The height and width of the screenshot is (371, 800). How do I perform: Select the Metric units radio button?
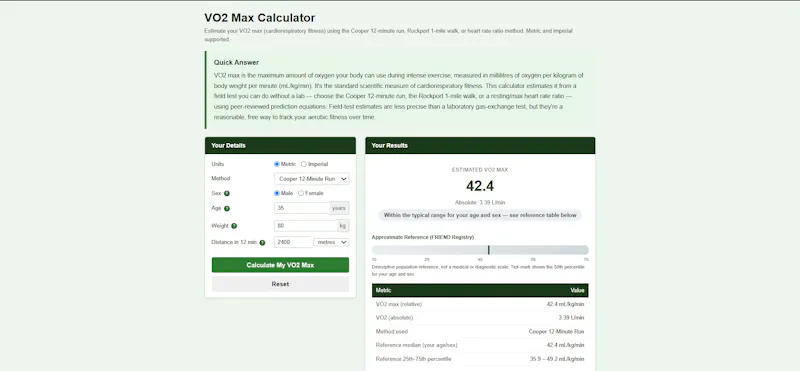click(277, 164)
